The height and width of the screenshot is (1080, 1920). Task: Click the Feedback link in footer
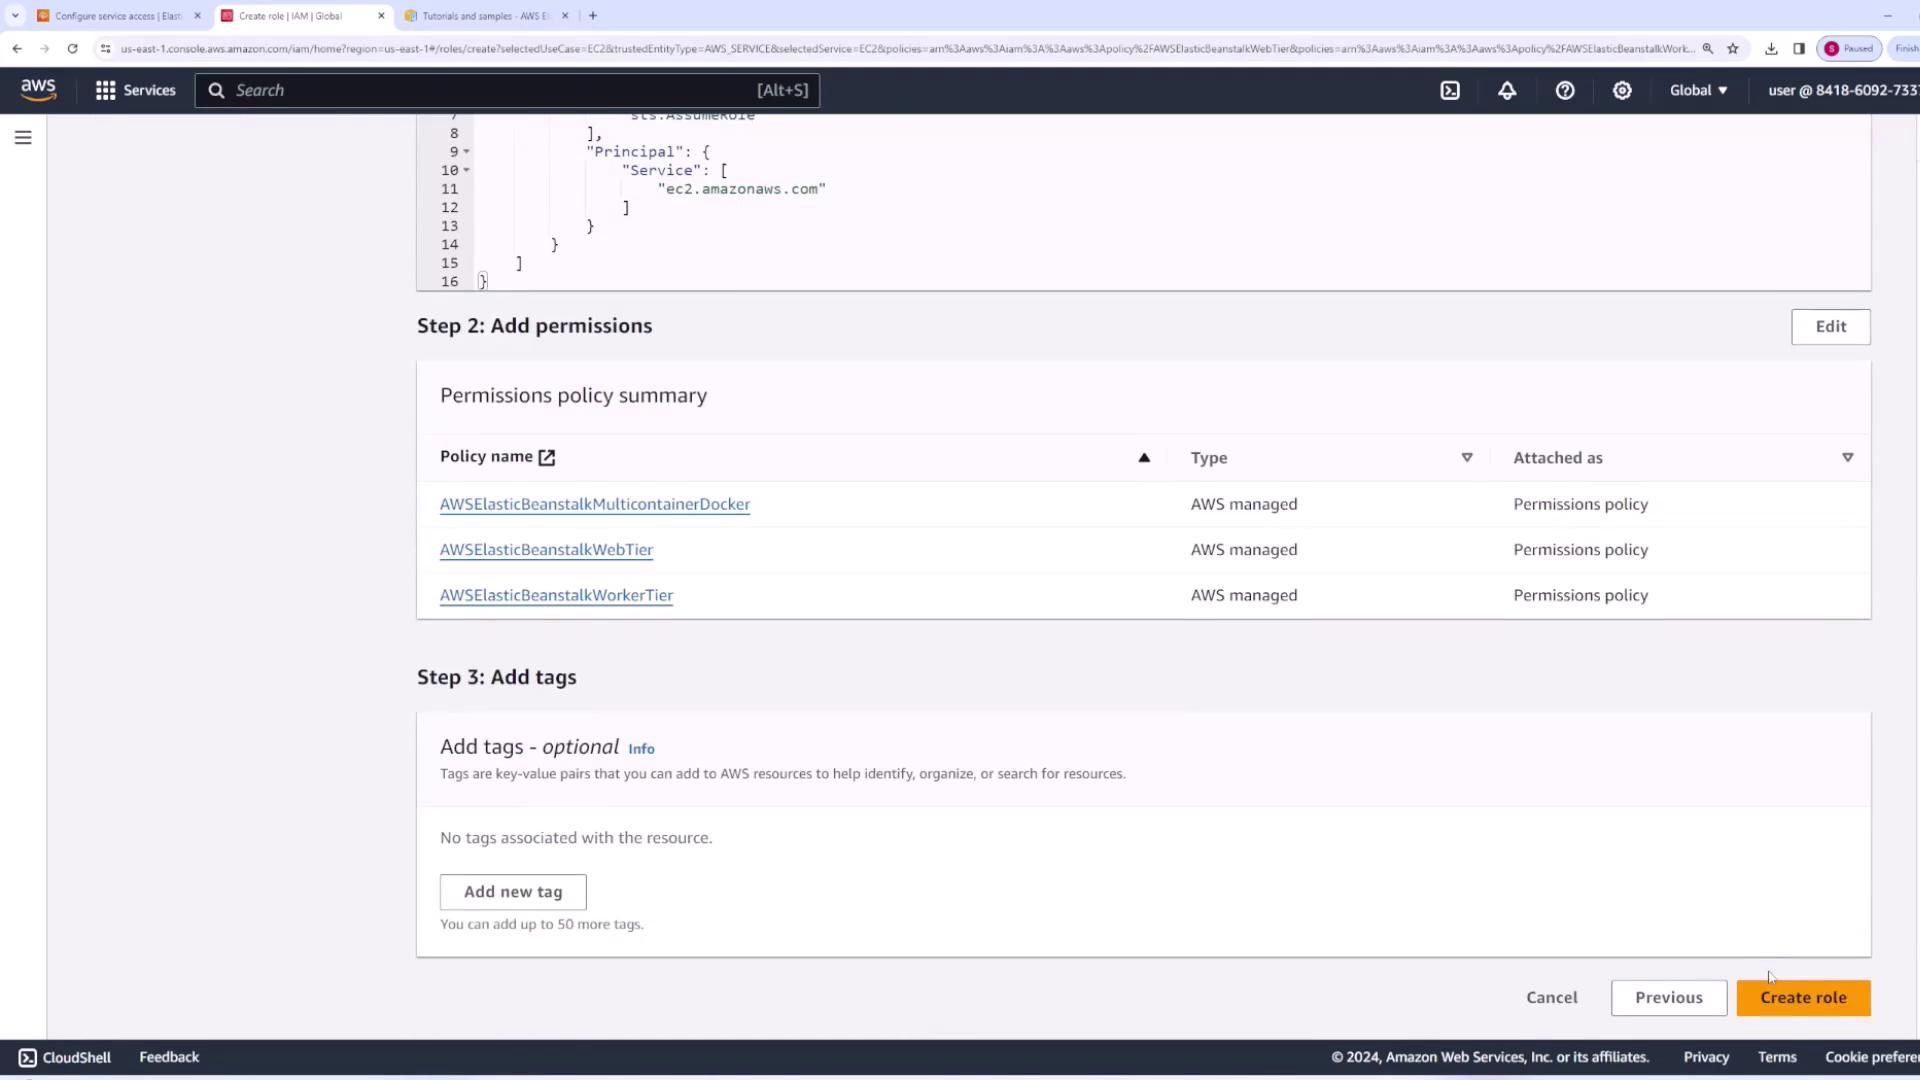pos(169,1057)
